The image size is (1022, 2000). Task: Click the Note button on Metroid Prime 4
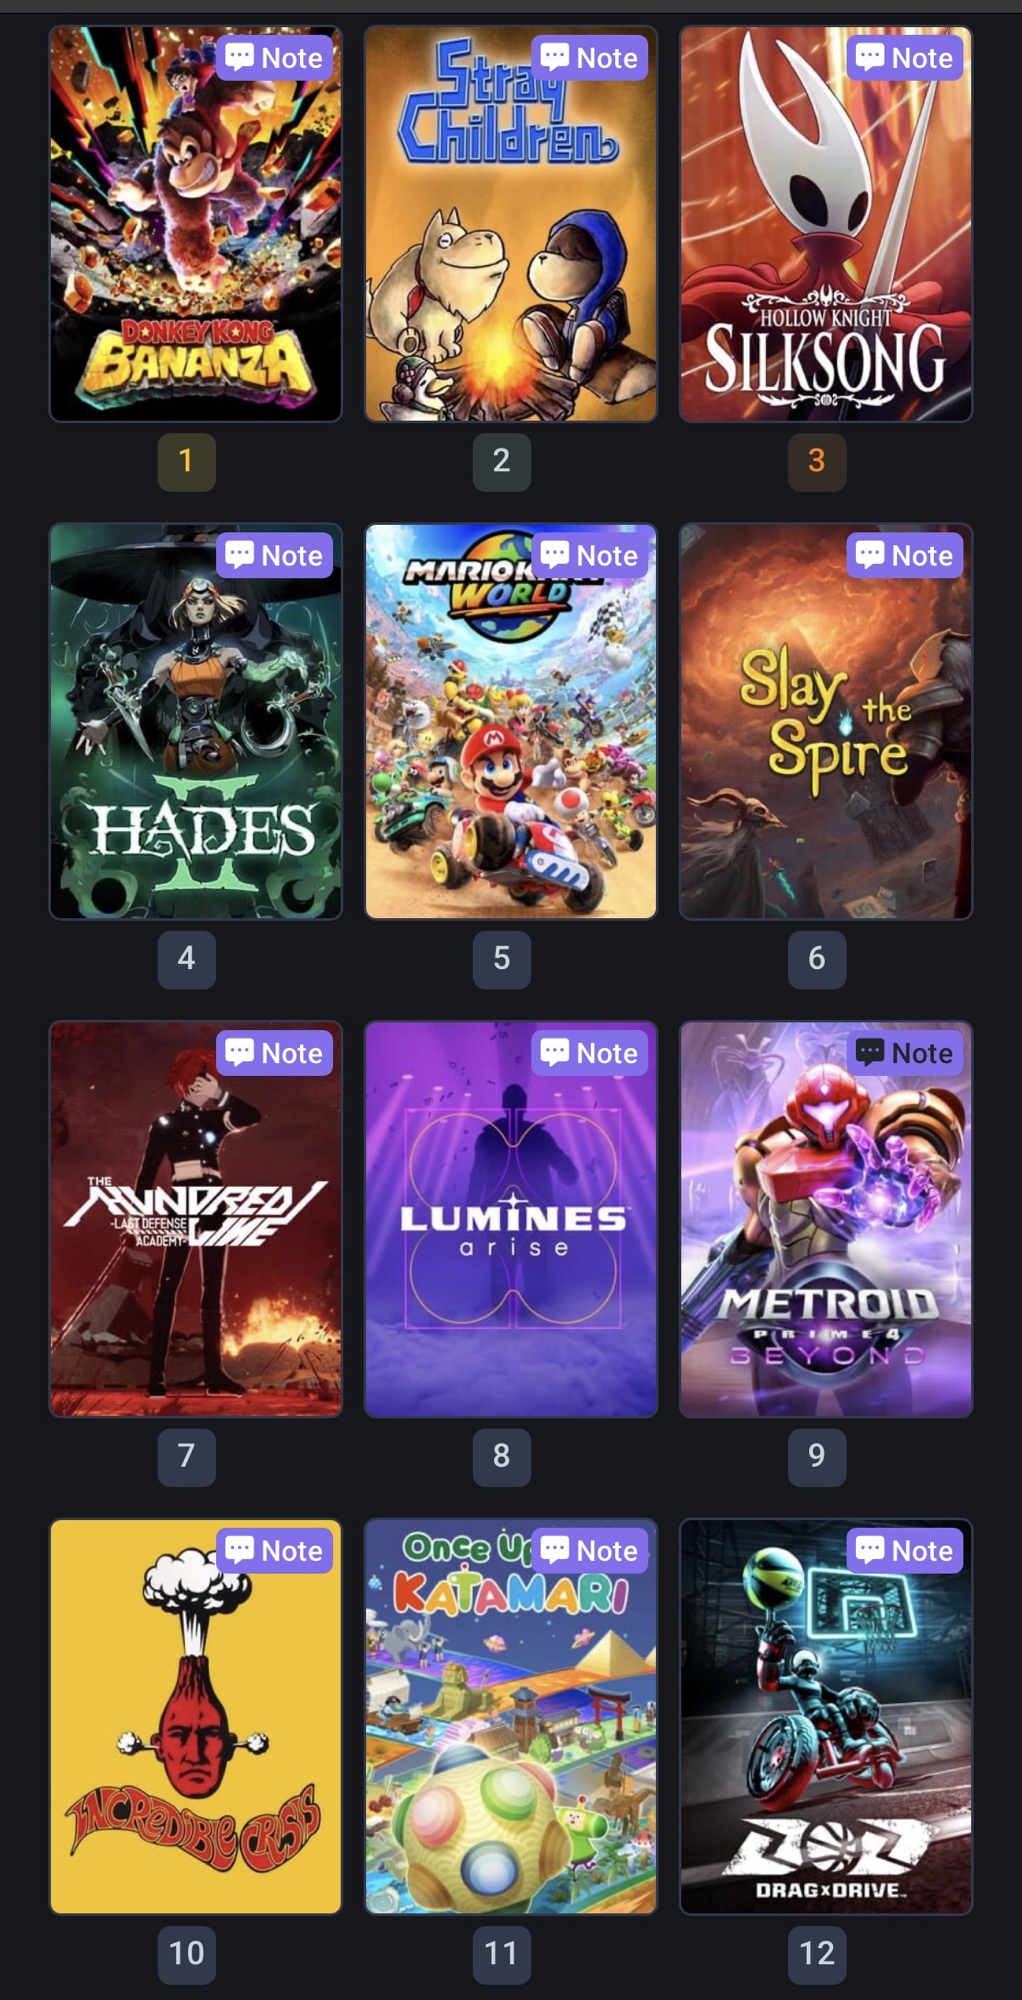[905, 1053]
